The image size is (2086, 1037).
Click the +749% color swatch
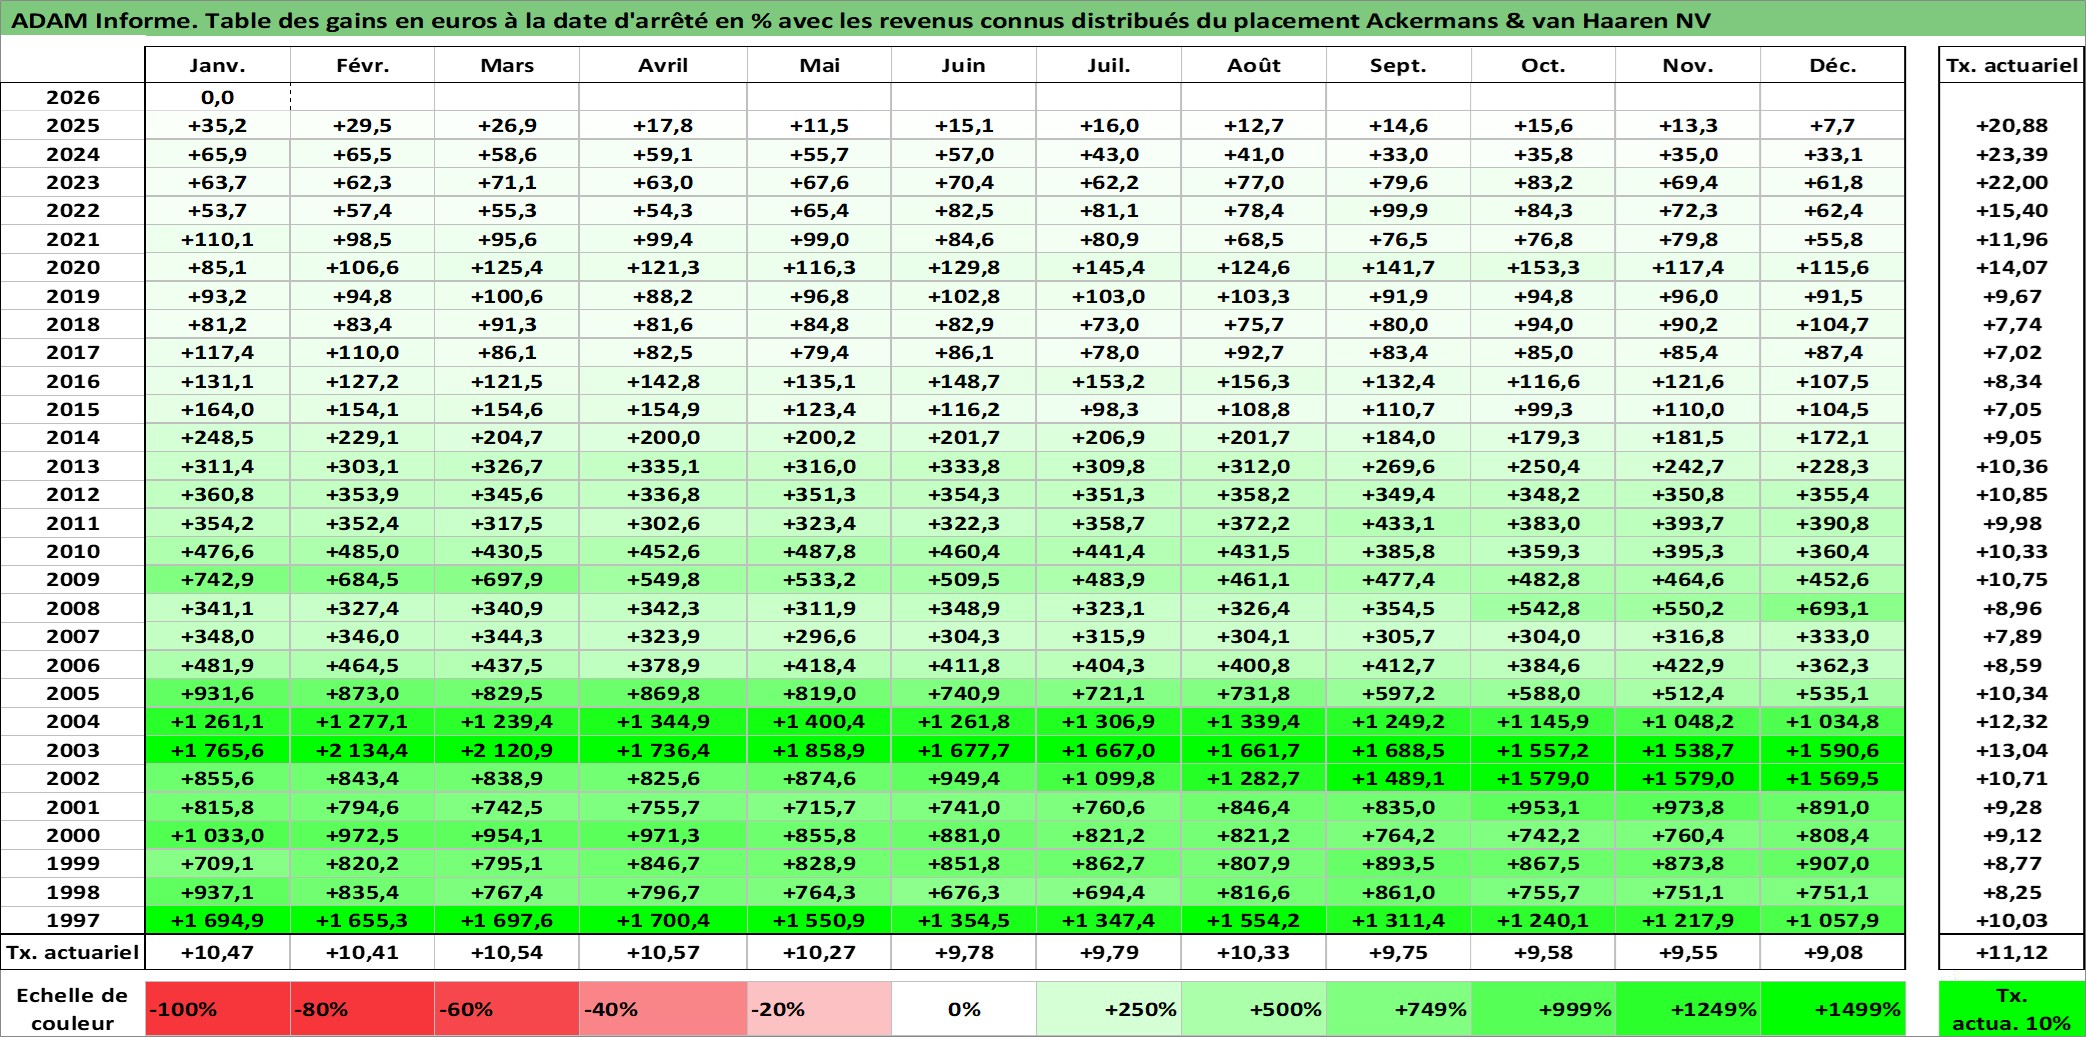[1398, 1009]
